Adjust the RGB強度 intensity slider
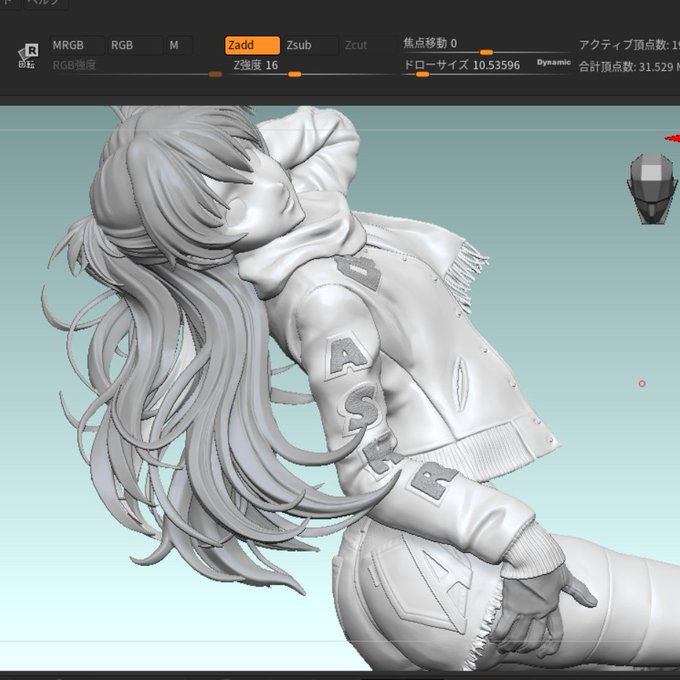 point(137,69)
